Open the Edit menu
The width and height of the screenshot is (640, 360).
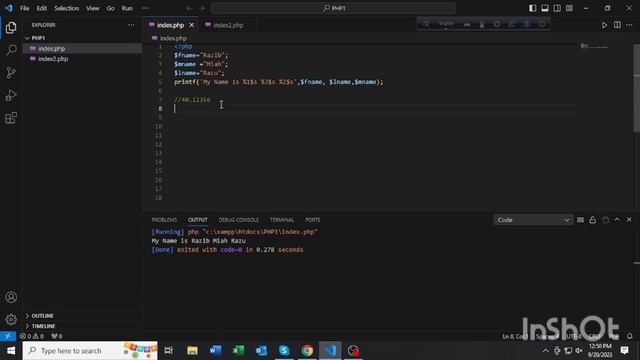click(42, 8)
